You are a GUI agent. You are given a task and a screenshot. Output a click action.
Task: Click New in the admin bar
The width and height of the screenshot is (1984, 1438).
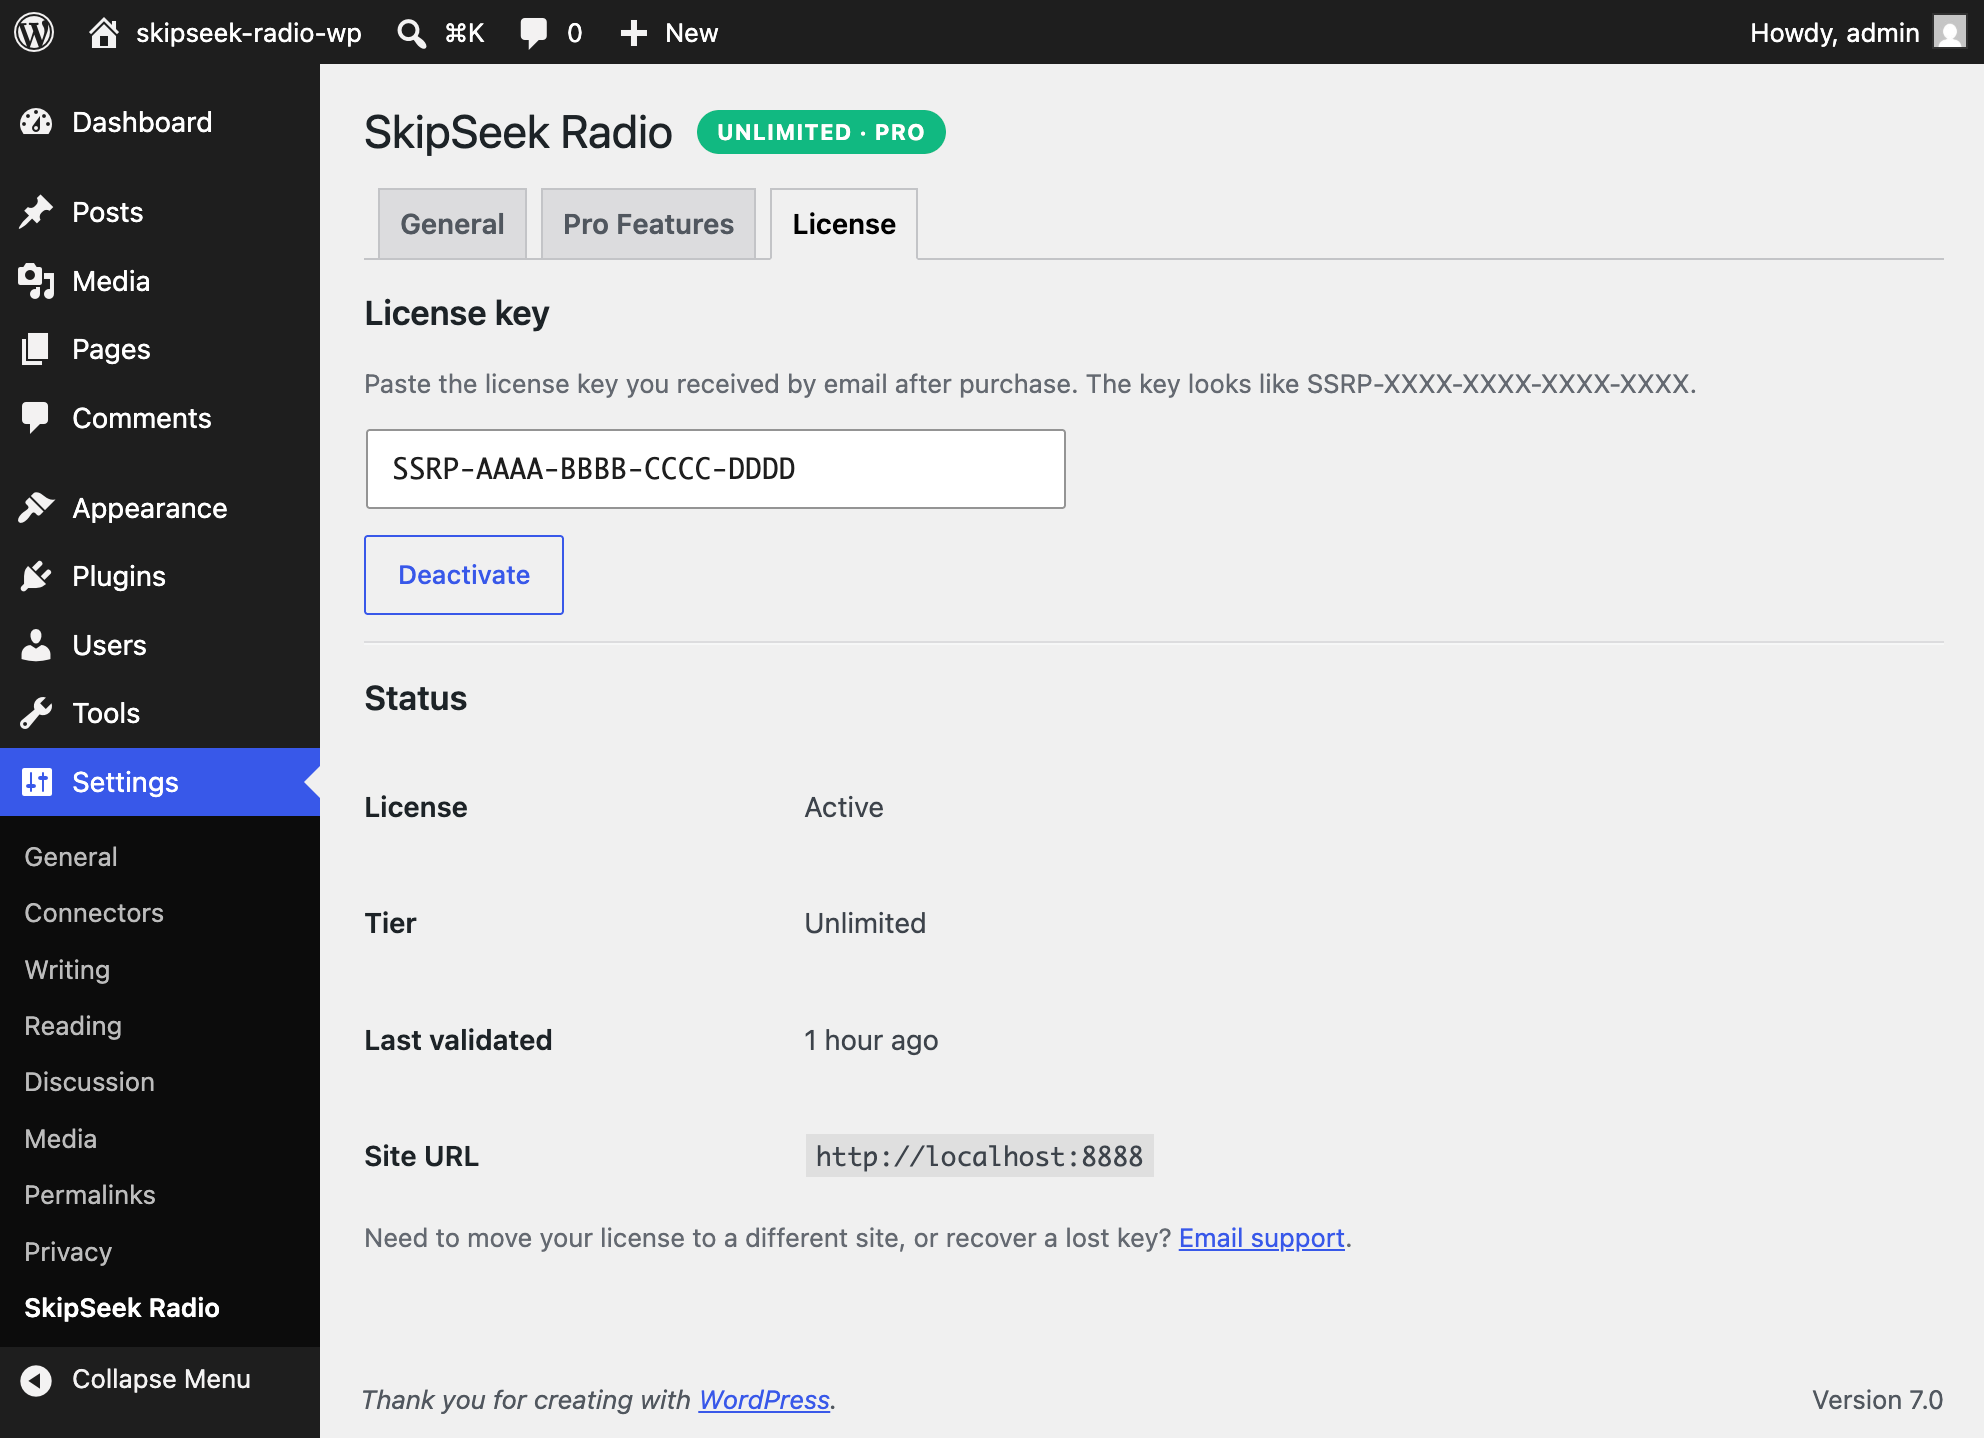tap(691, 33)
